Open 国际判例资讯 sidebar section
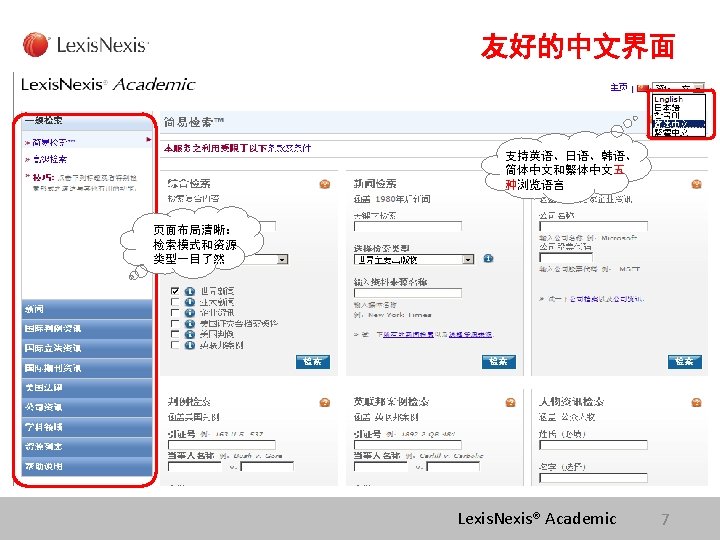Screen dimensions: 720x540 (87, 329)
